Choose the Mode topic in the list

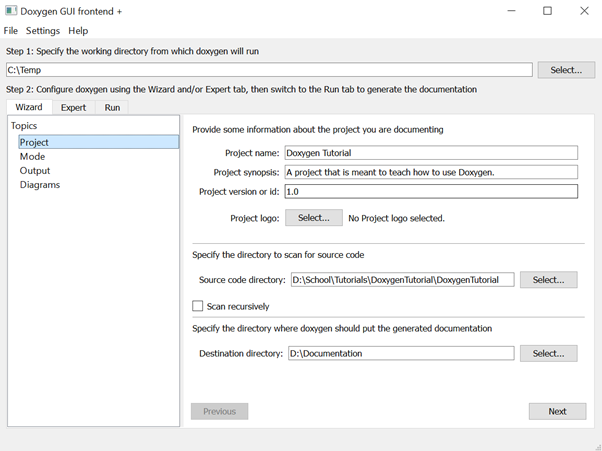(x=32, y=156)
